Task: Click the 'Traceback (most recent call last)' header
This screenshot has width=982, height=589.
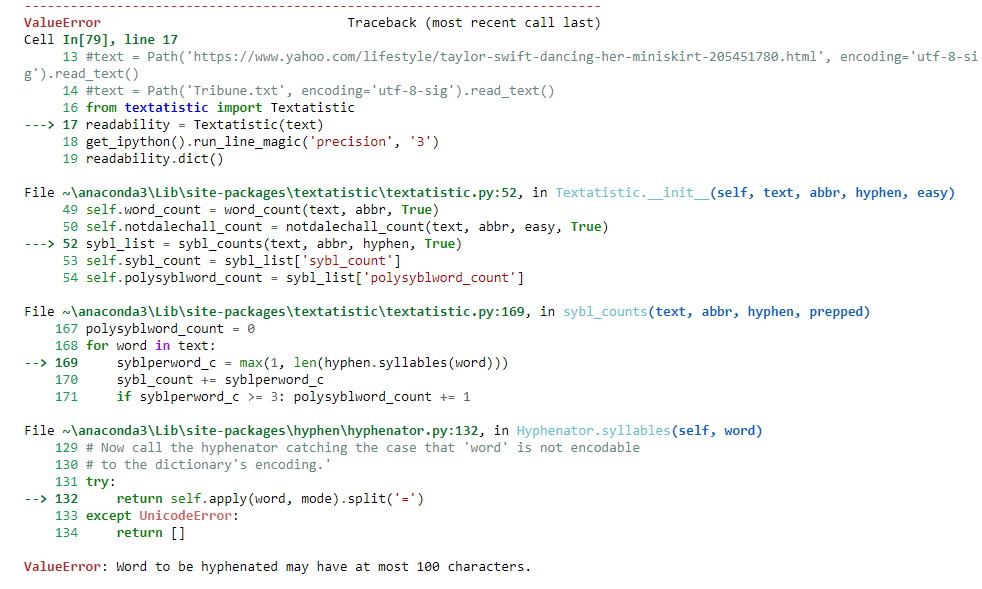Action: (x=475, y=22)
